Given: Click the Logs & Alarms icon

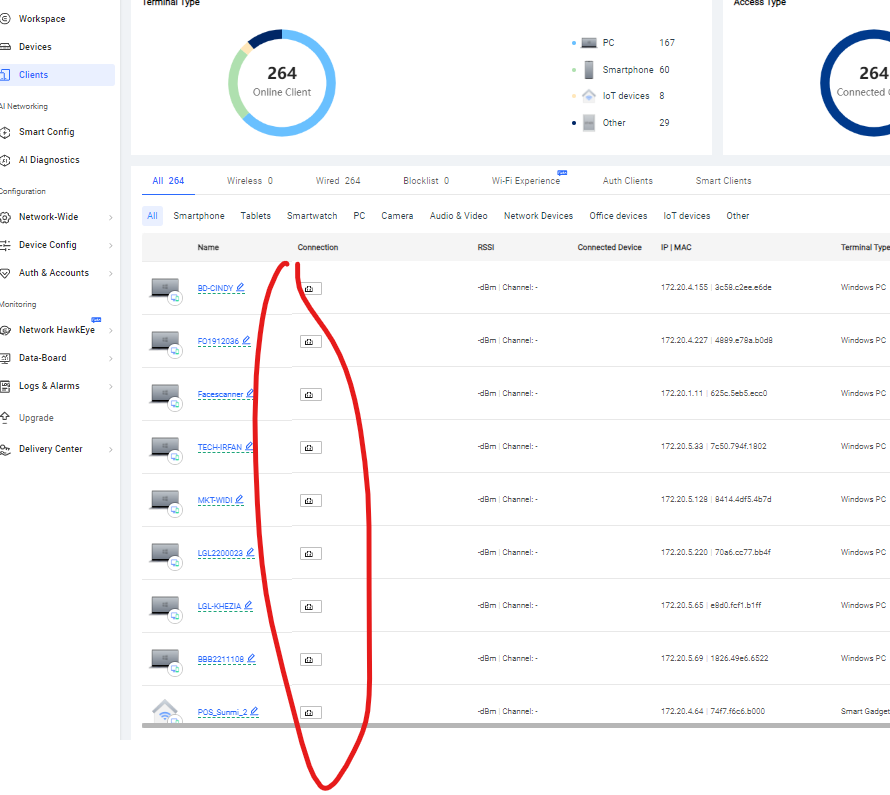Looking at the screenshot, I should tap(5, 386).
